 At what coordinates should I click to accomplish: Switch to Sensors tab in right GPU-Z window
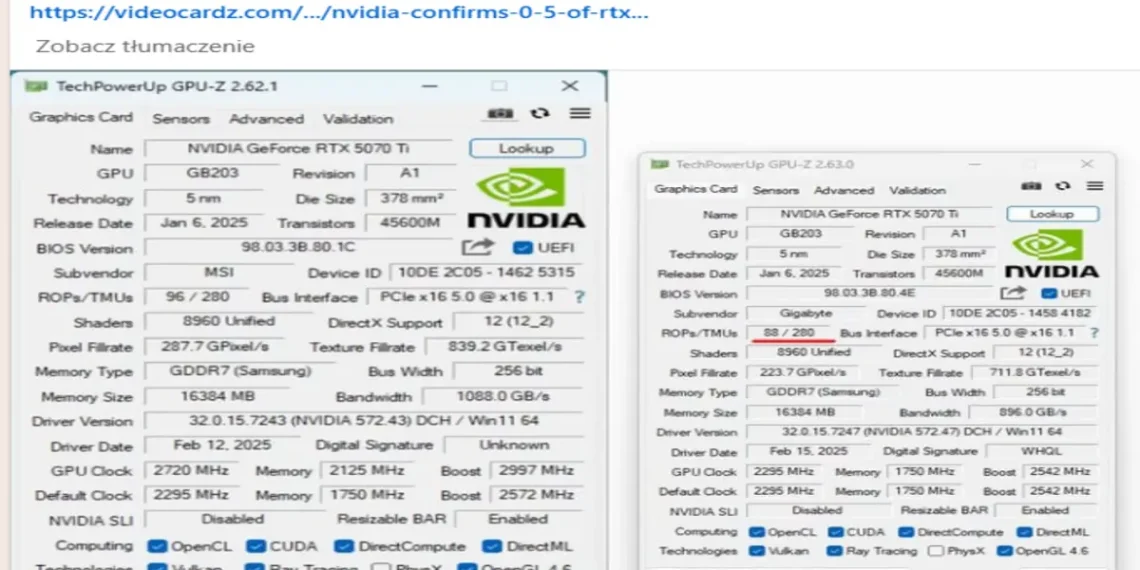click(x=776, y=190)
